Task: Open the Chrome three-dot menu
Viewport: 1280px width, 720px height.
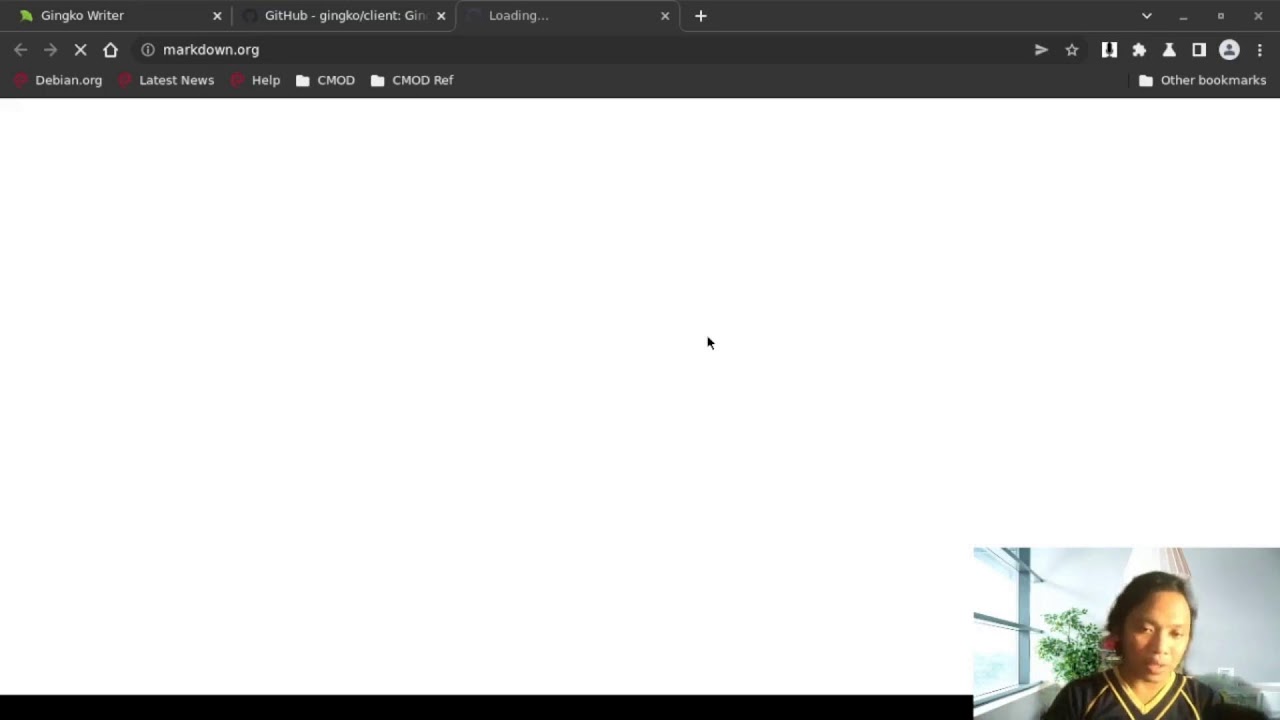Action: [1259, 50]
